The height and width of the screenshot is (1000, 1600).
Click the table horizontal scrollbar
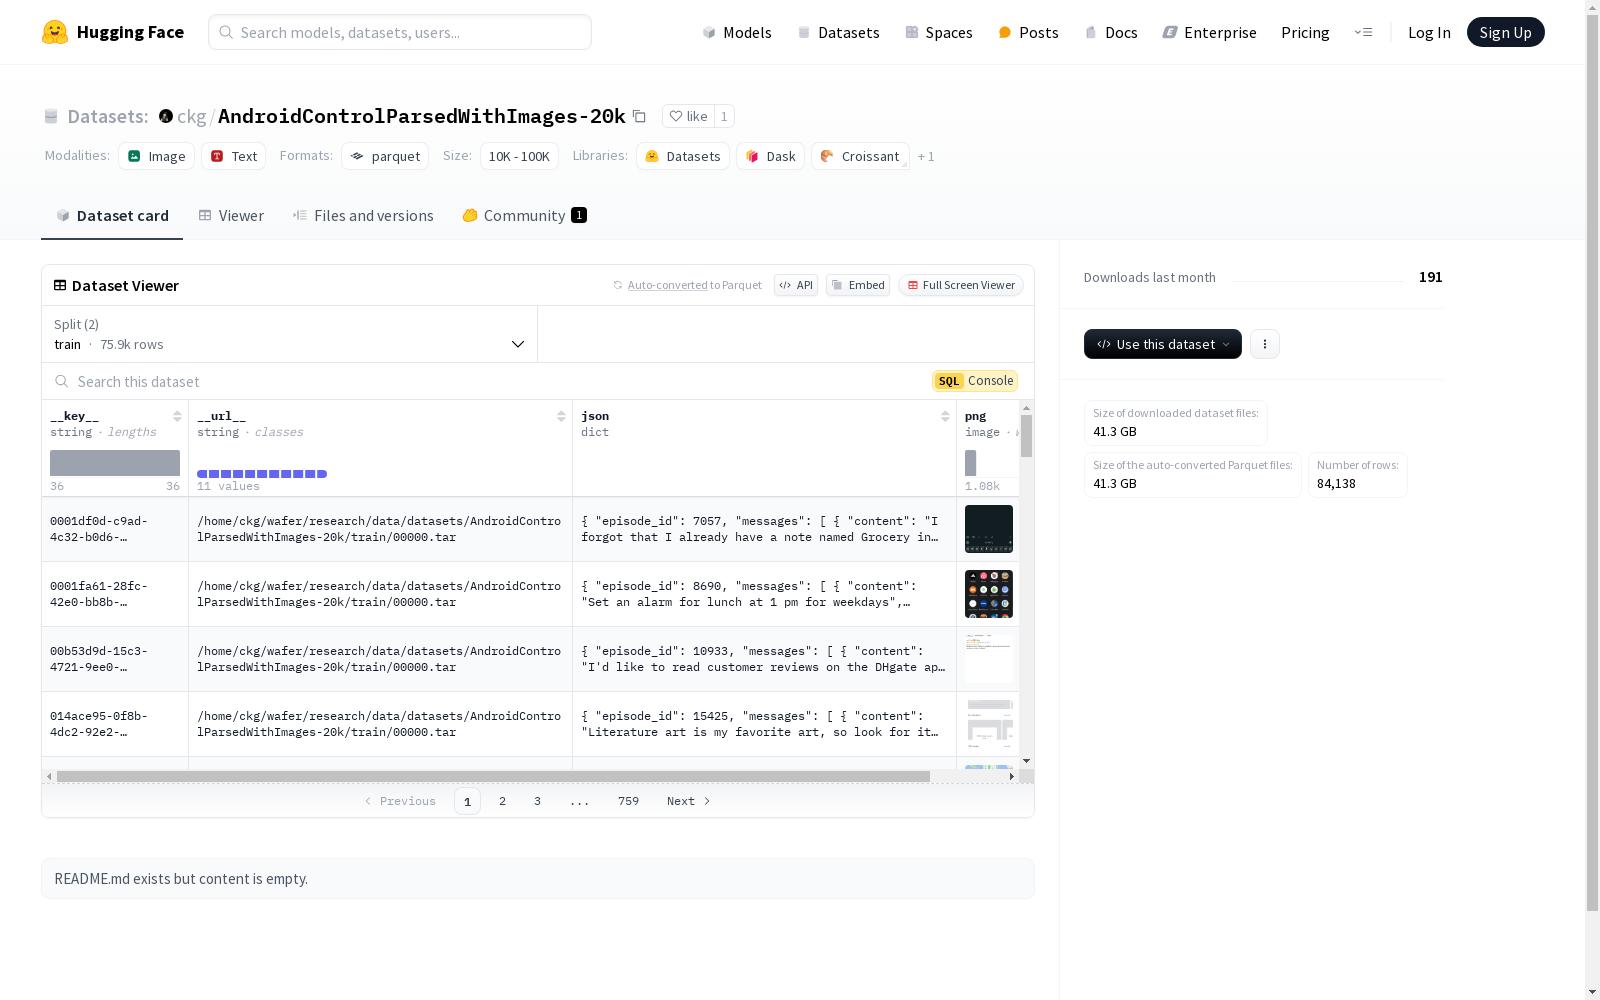click(x=493, y=776)
